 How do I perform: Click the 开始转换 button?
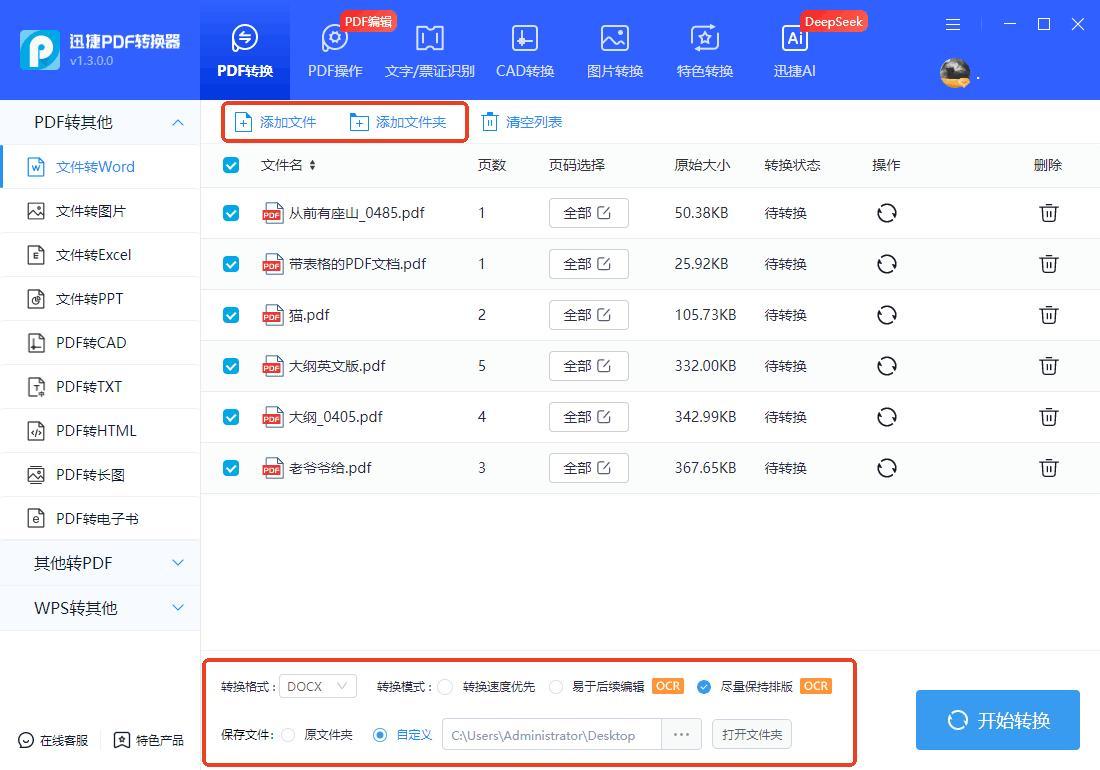point(997,720)
